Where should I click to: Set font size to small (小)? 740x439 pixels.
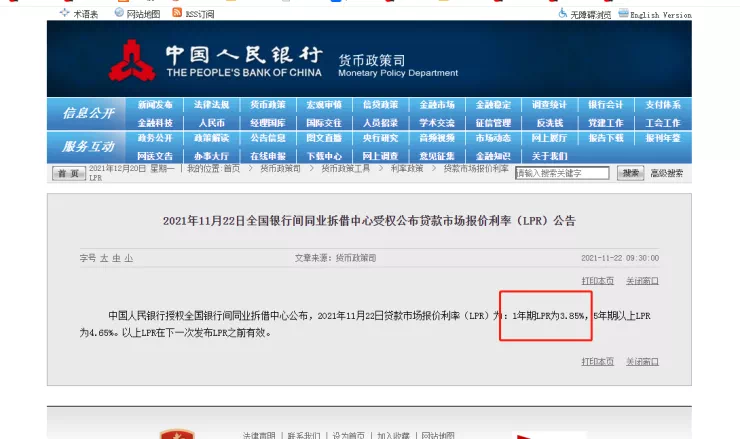pyautogui.click(x=128, y=258)
